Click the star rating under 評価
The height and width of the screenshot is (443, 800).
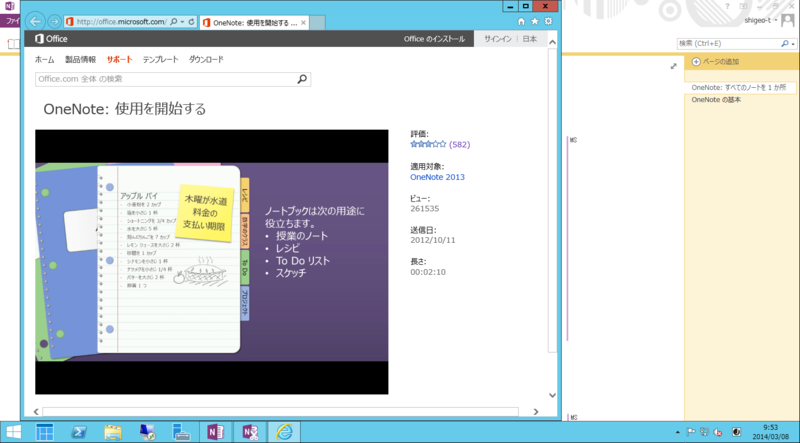pos(428,144)
